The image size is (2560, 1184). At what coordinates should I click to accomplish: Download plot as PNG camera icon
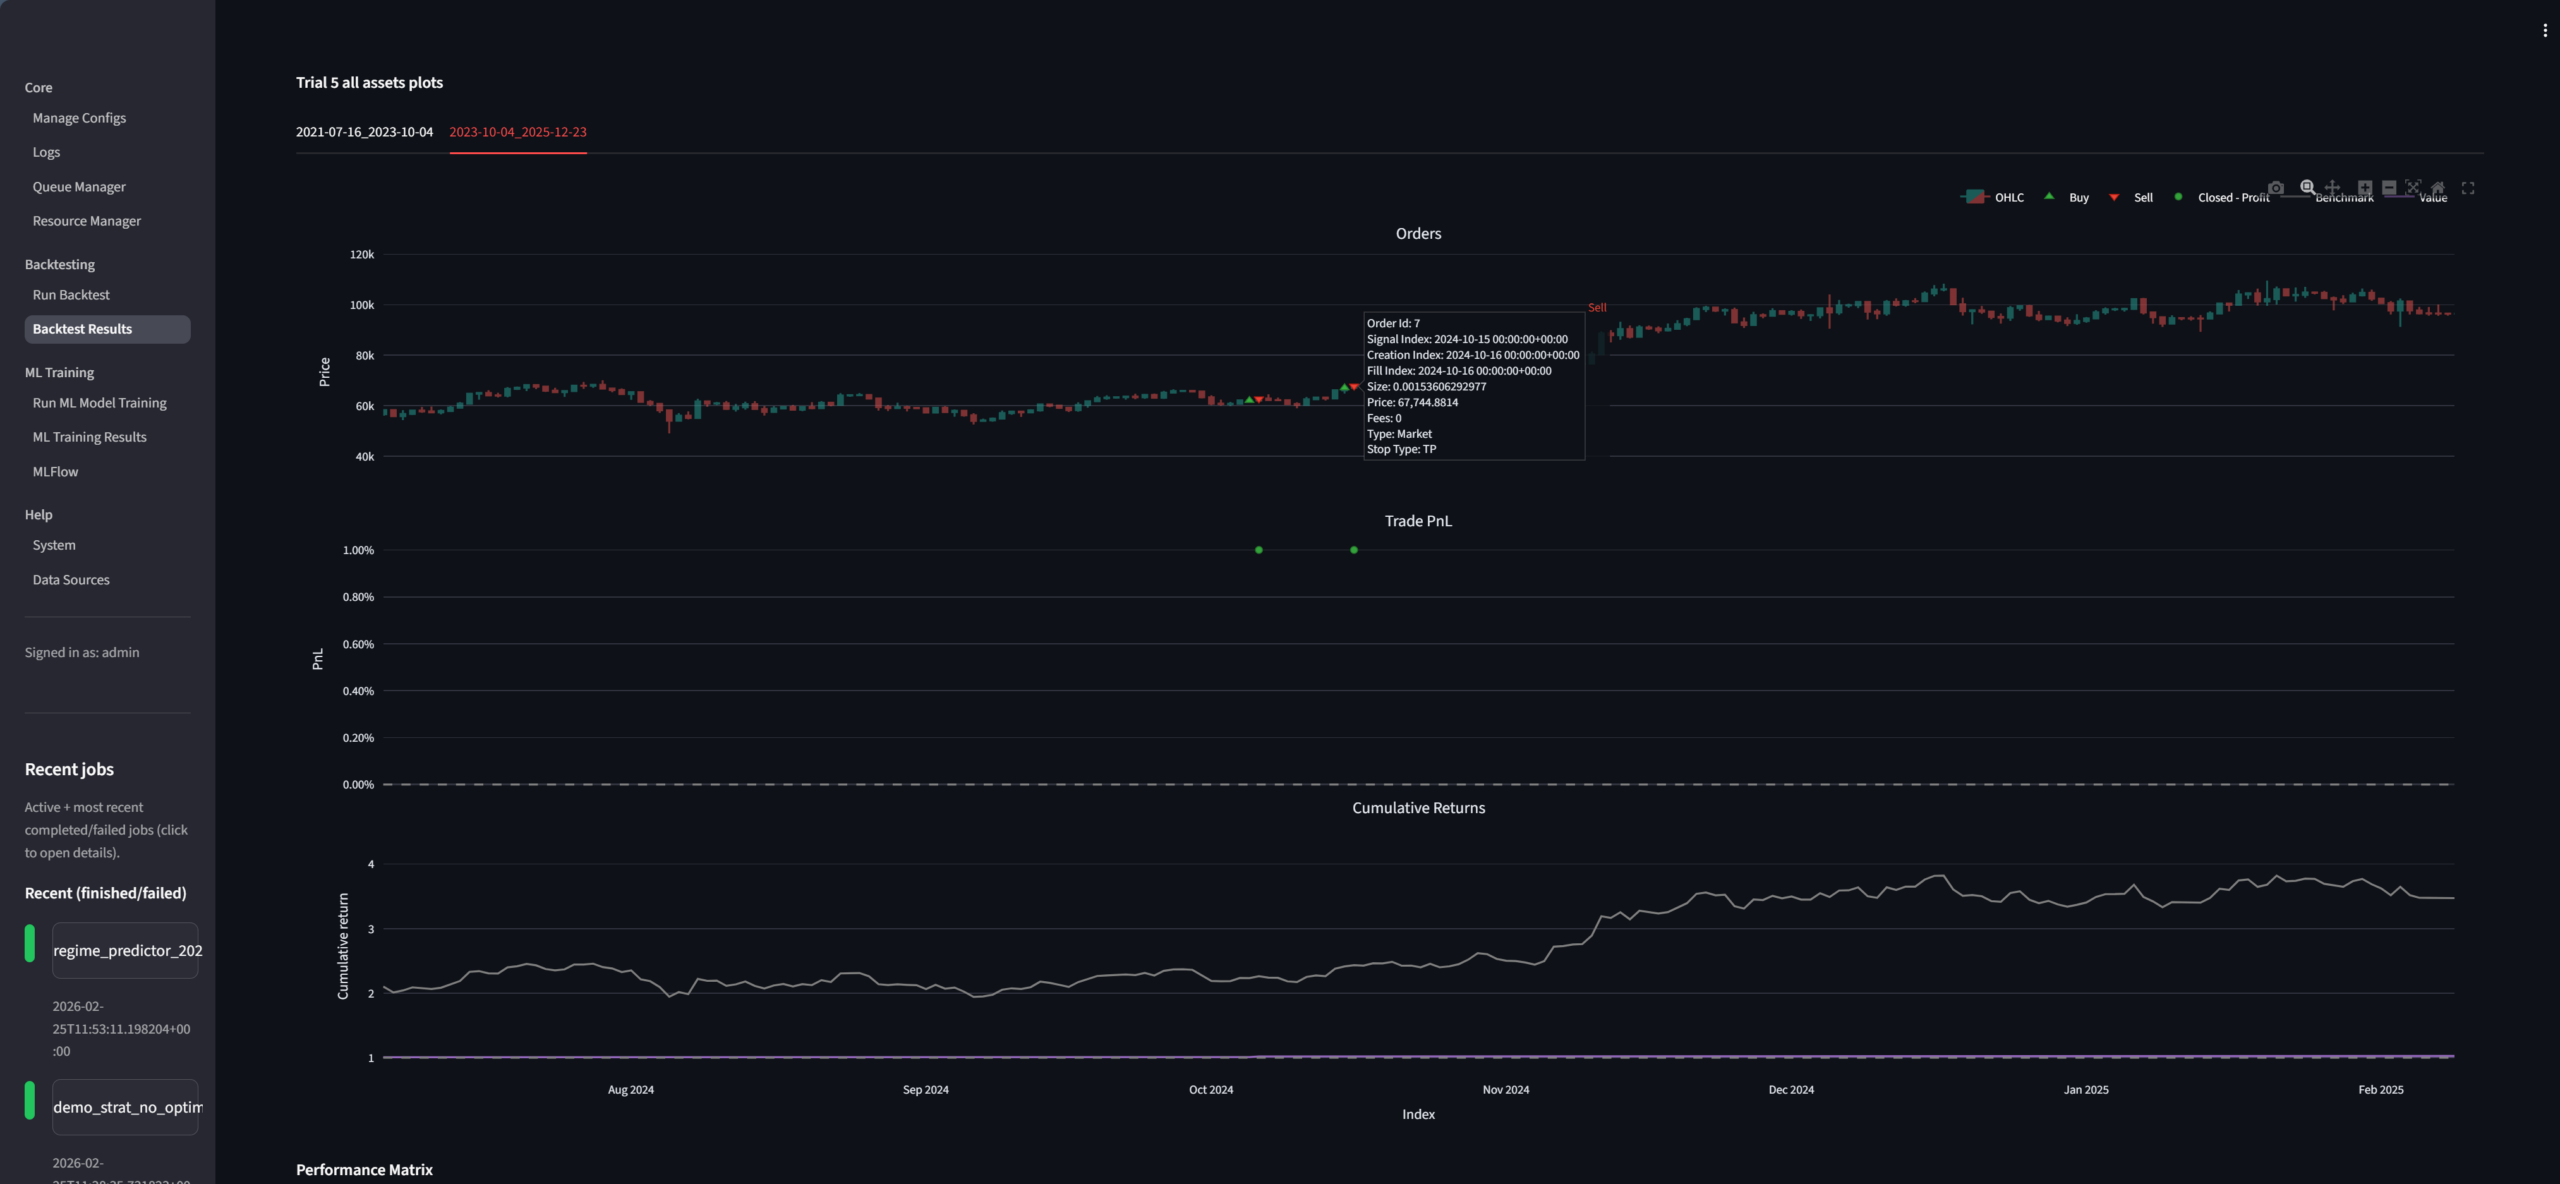2276,188
